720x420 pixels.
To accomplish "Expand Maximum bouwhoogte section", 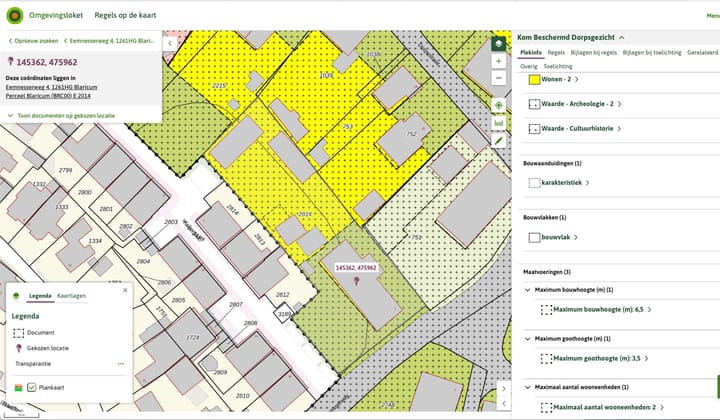I will [529, 290].
